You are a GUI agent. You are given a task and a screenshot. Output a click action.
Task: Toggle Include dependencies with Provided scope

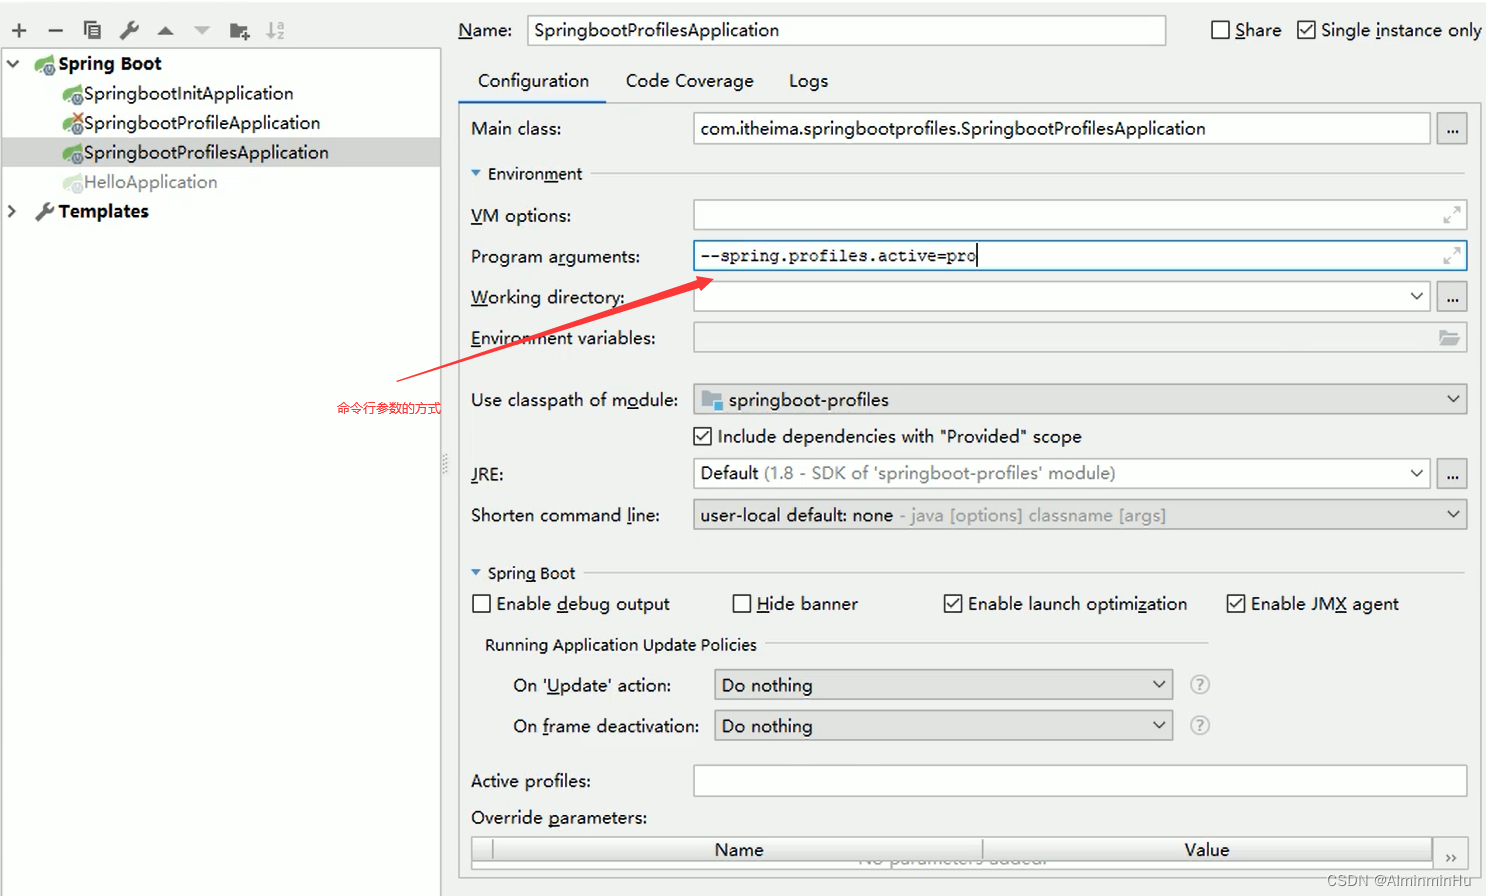pyautogui.click(x=703, y=436)
